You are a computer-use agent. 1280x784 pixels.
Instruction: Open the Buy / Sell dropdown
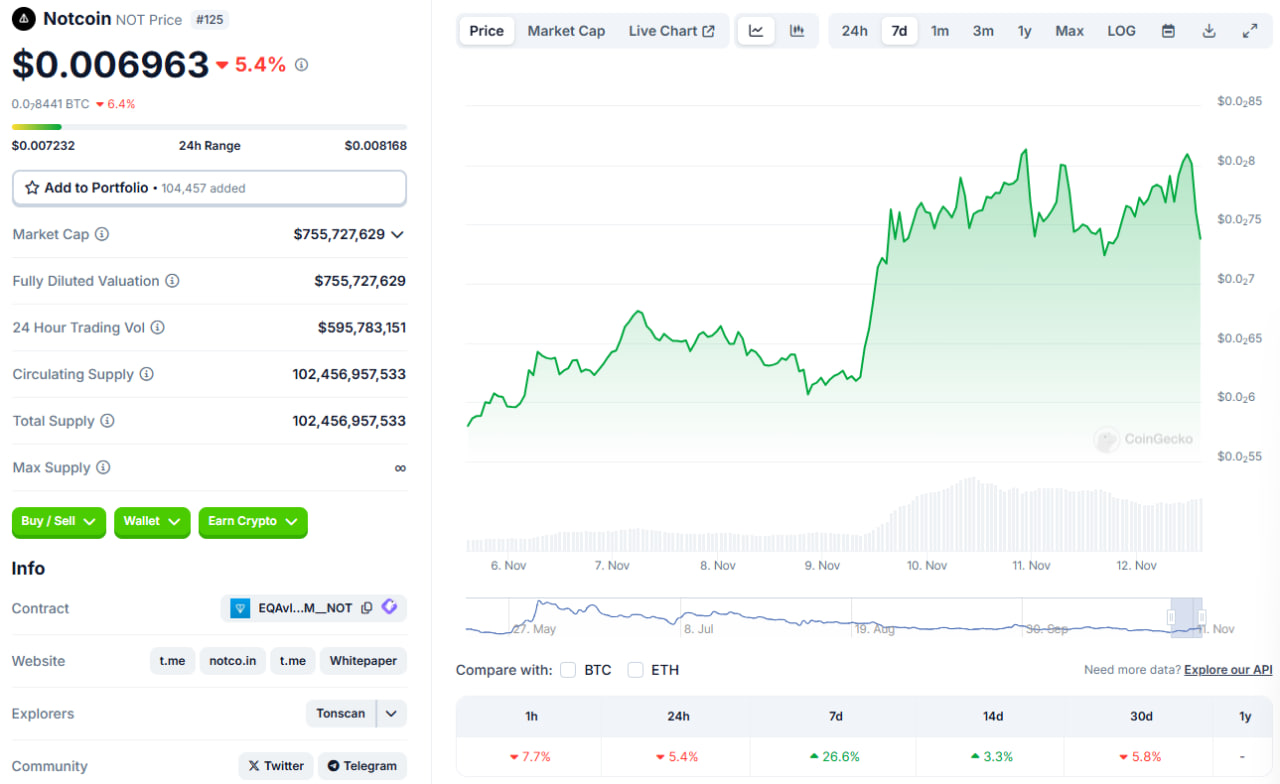click(x=59, y=522)
